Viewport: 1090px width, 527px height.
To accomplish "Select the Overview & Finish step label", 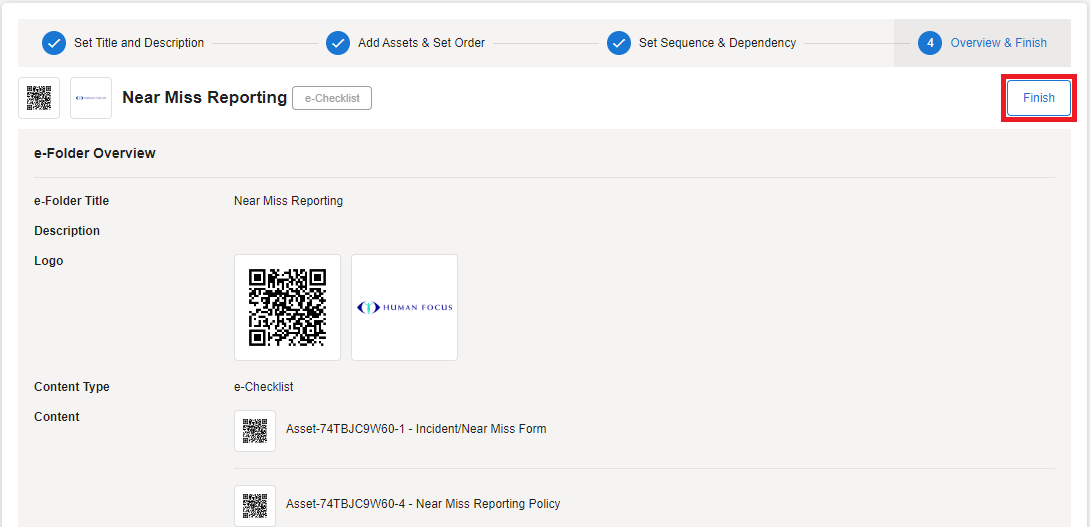I will tap(998, 43).
